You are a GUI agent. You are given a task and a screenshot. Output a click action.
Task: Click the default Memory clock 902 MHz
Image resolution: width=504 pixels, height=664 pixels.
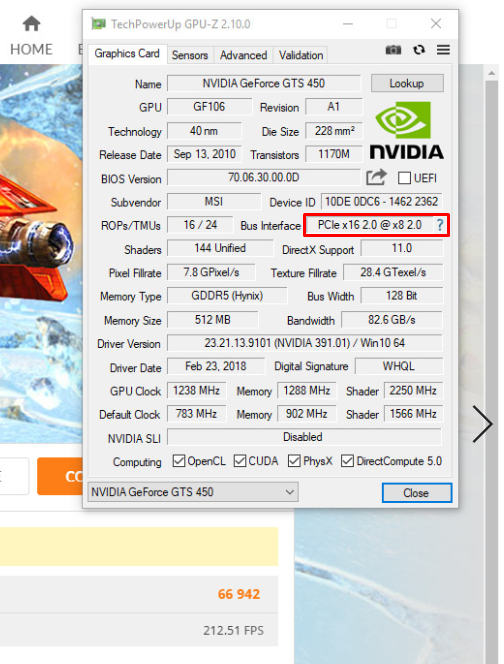coord(307,414)
